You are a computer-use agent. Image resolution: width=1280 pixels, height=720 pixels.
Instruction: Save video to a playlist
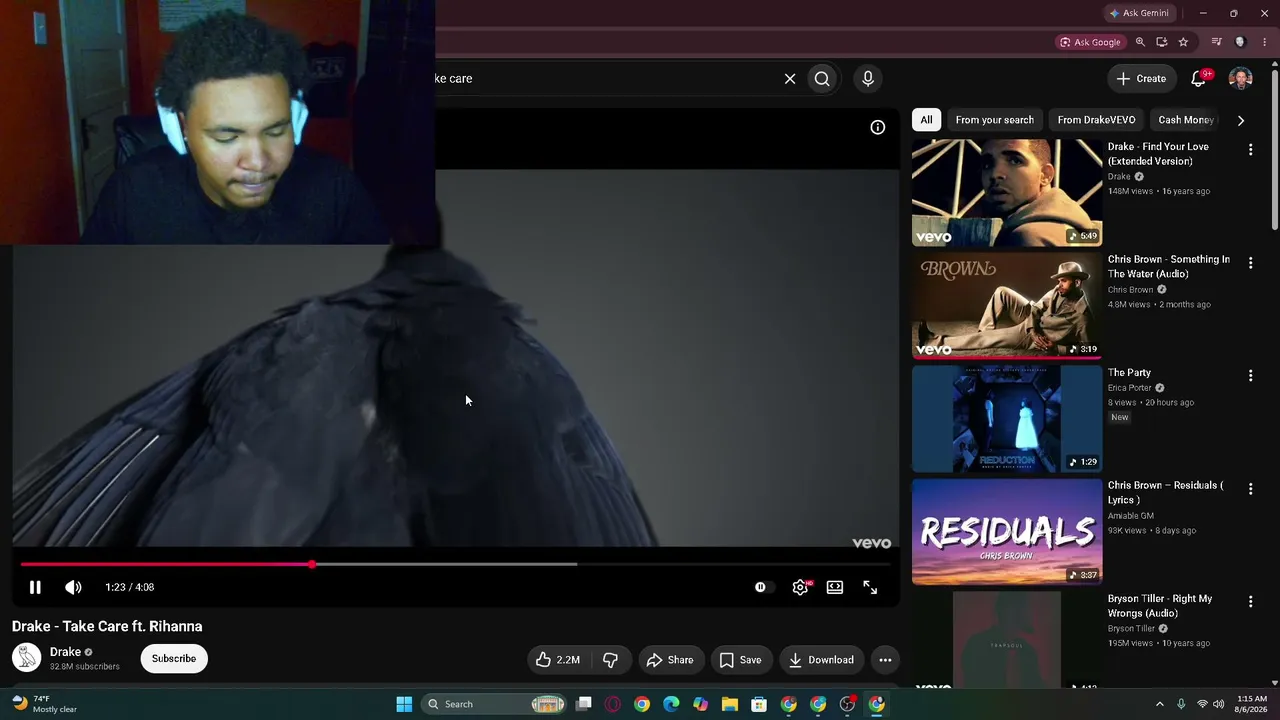[741, 660]
